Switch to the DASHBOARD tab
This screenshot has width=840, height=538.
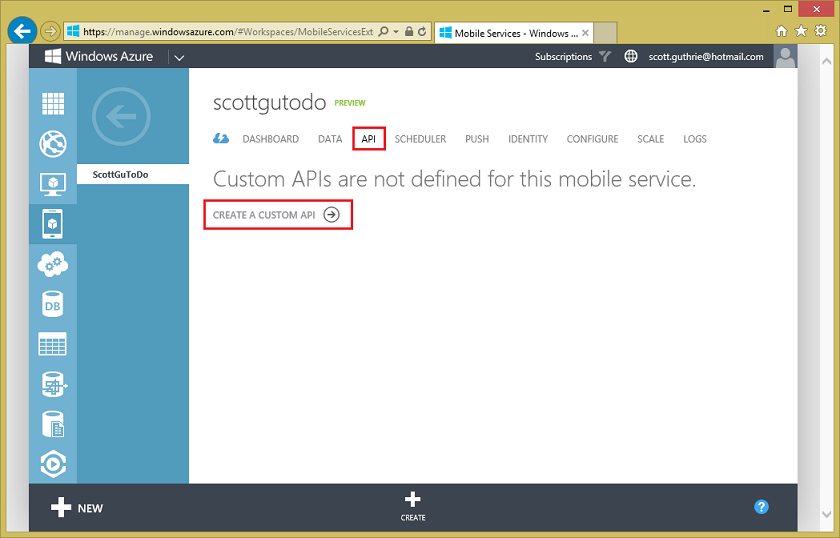271,139
